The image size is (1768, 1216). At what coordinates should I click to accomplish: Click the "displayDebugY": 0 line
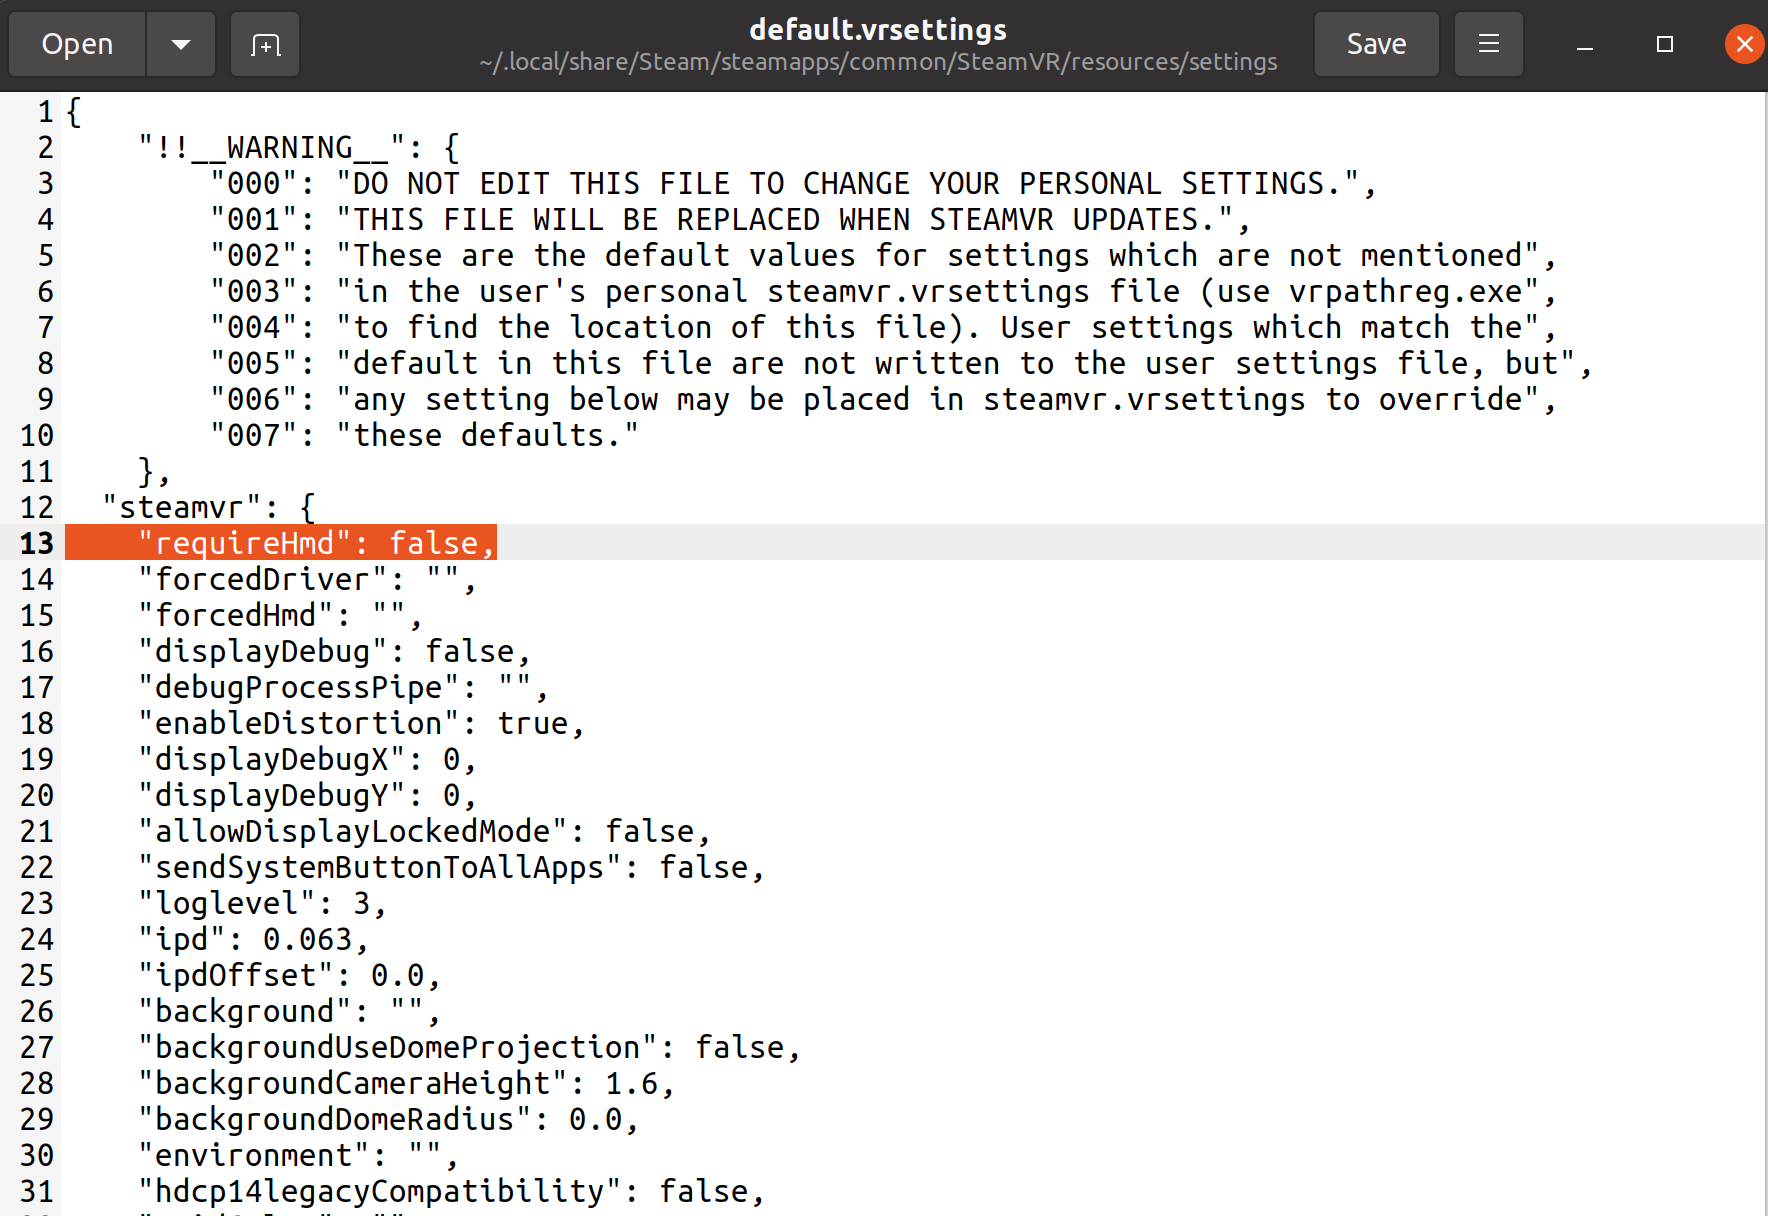click(307, 795)
